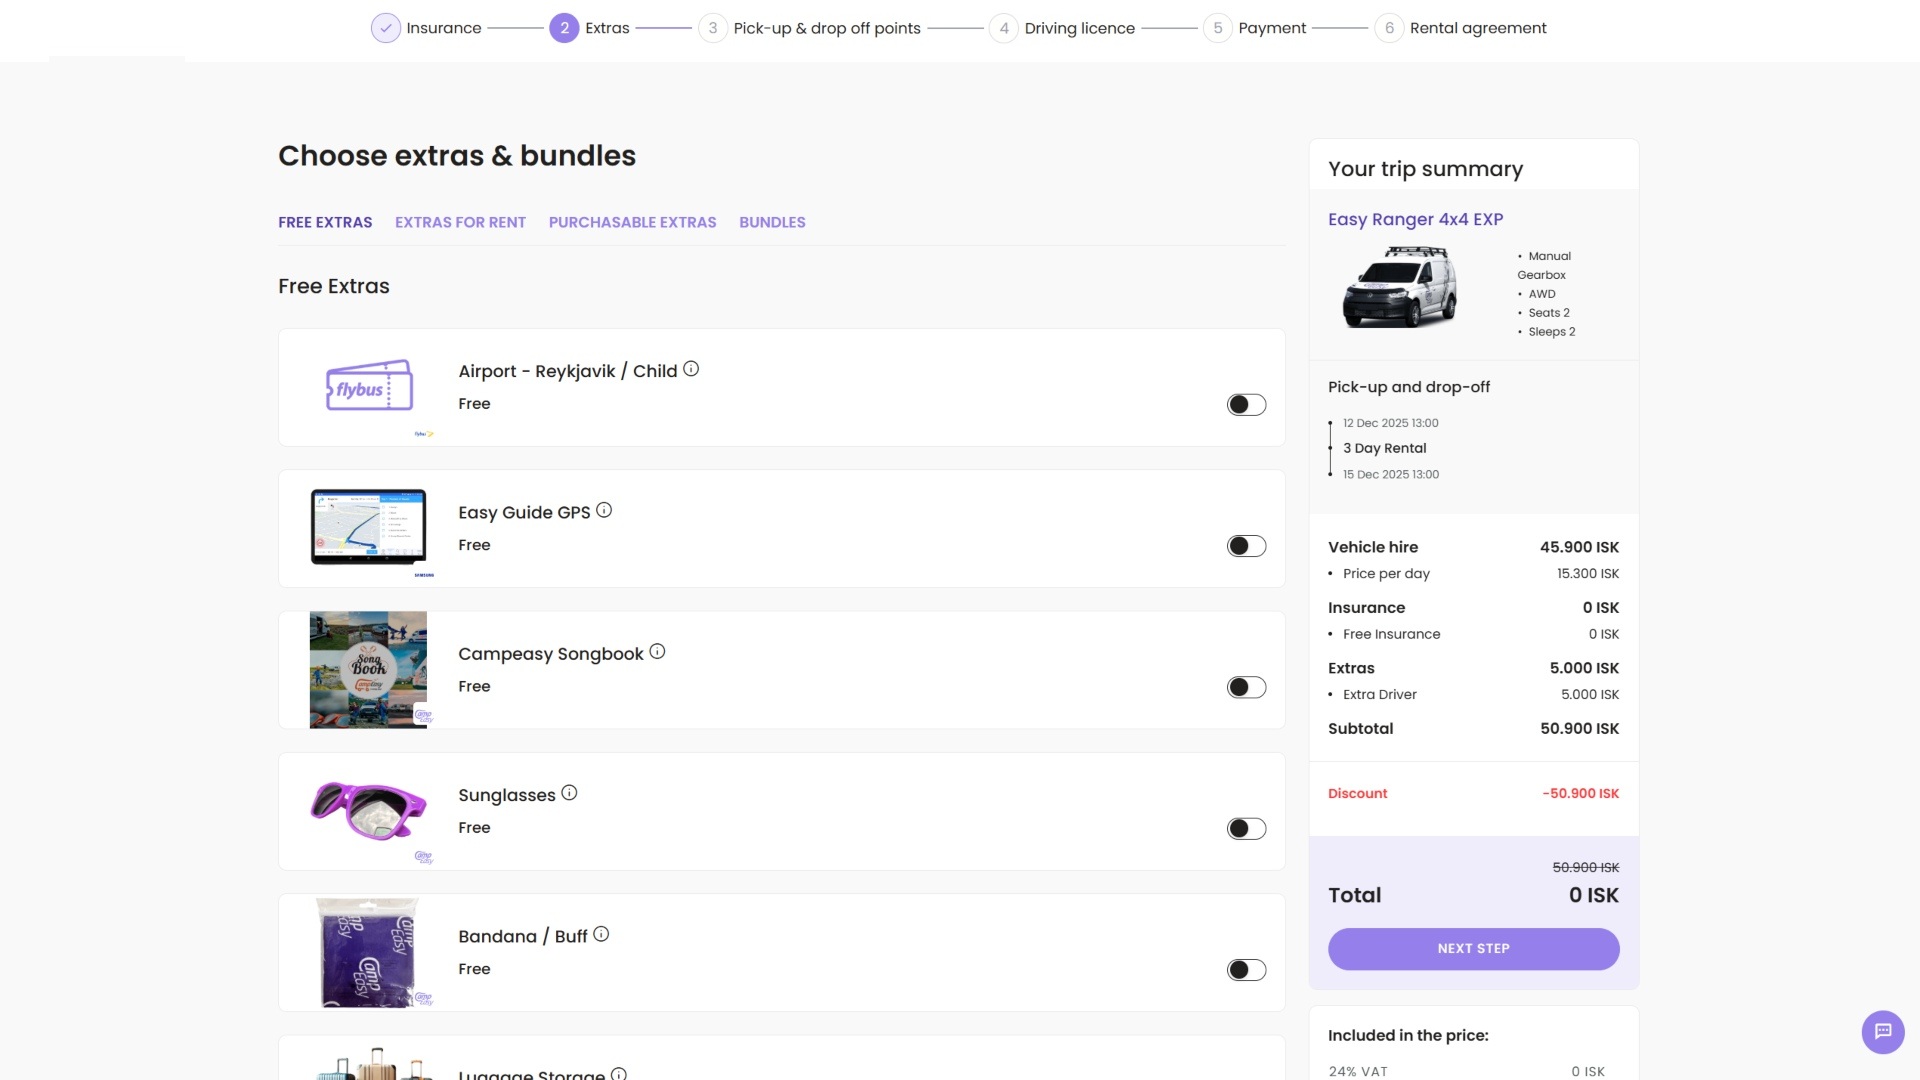Open info tooltip for Airport - Reykjavik / Child
The image size is (1920, 1080).
(x=690, y=368)
